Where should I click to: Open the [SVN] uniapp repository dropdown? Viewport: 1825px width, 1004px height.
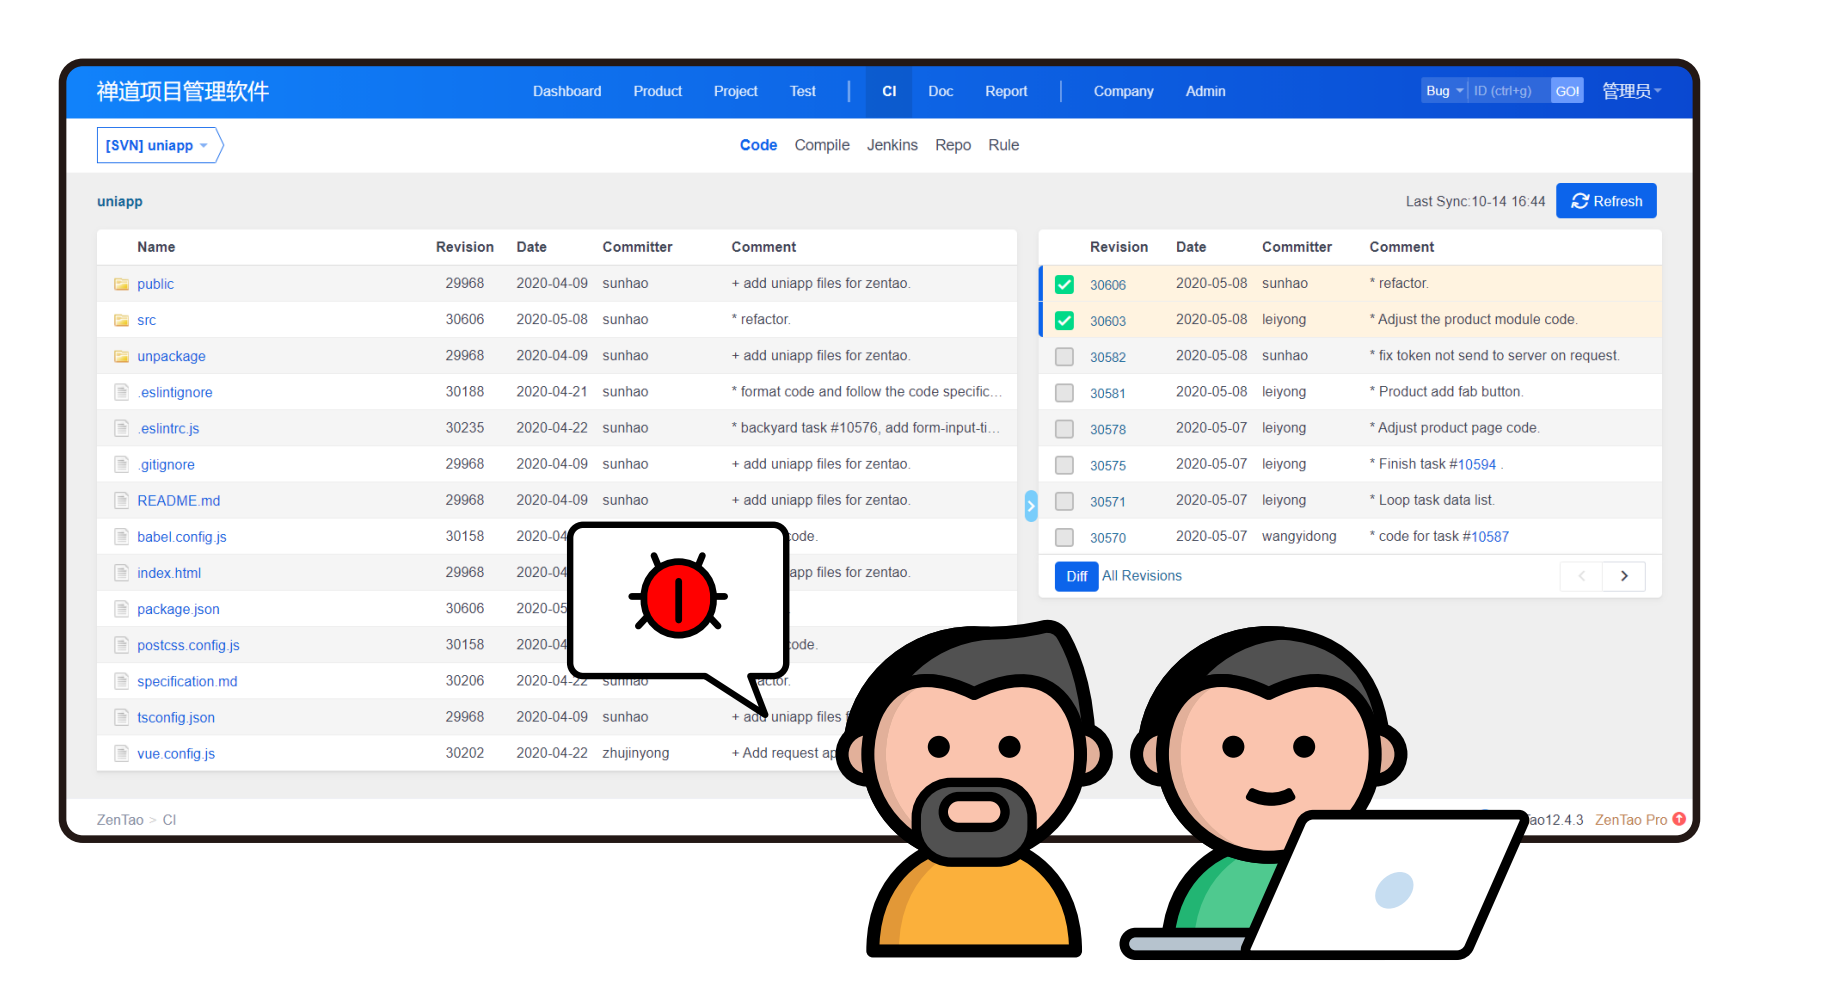(157, 146)
